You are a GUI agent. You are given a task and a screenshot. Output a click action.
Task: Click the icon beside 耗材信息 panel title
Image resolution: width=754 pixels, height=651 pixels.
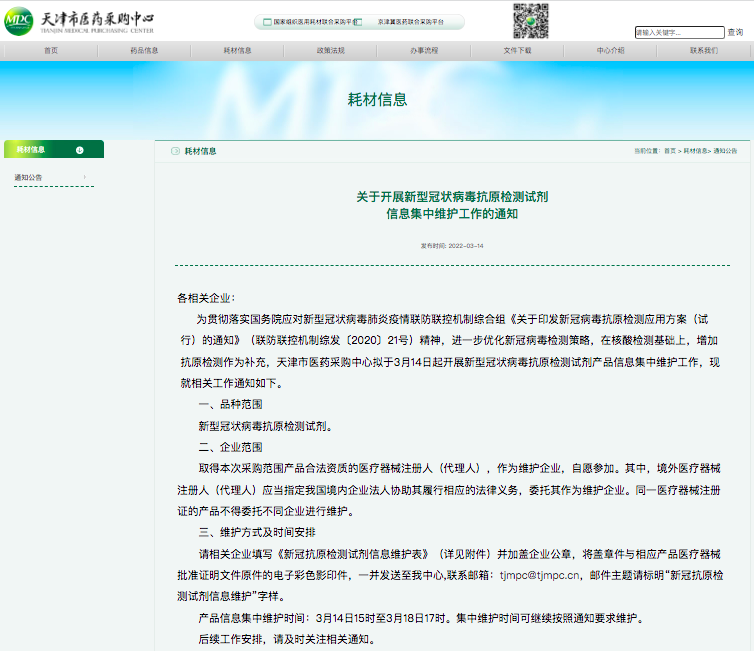pos(175,151)
